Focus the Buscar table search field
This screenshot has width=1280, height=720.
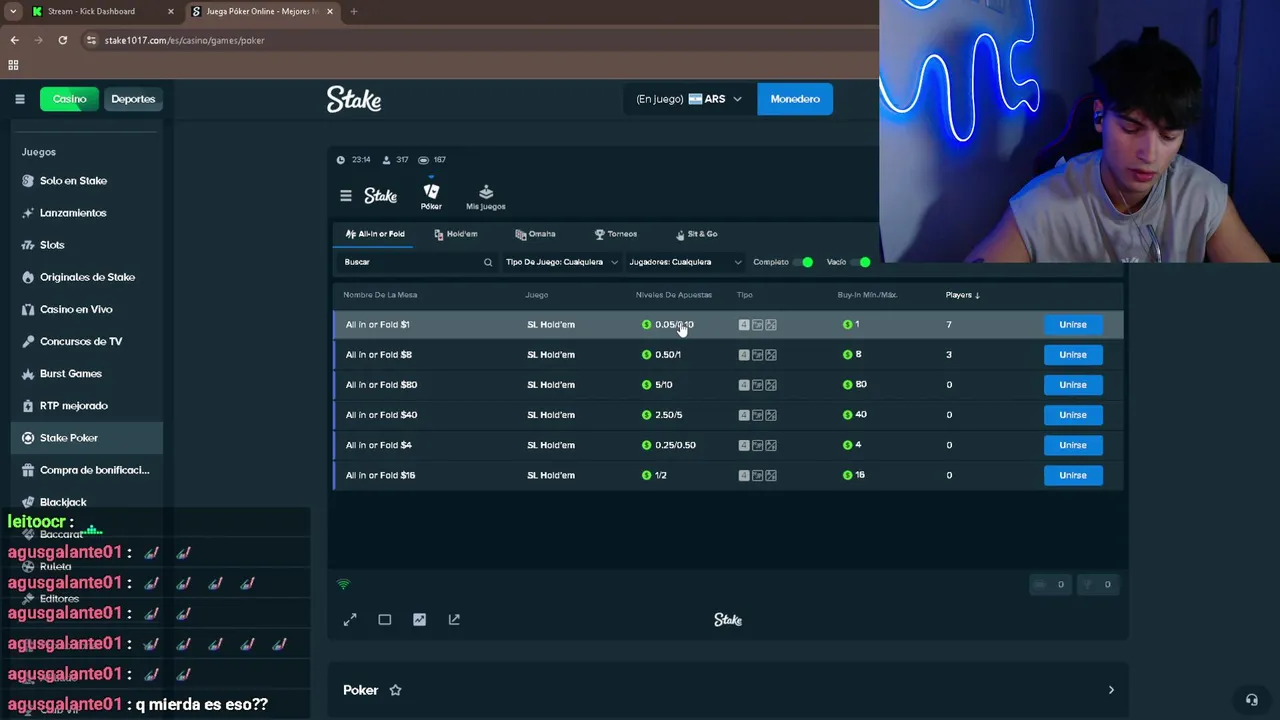(417, 262)
